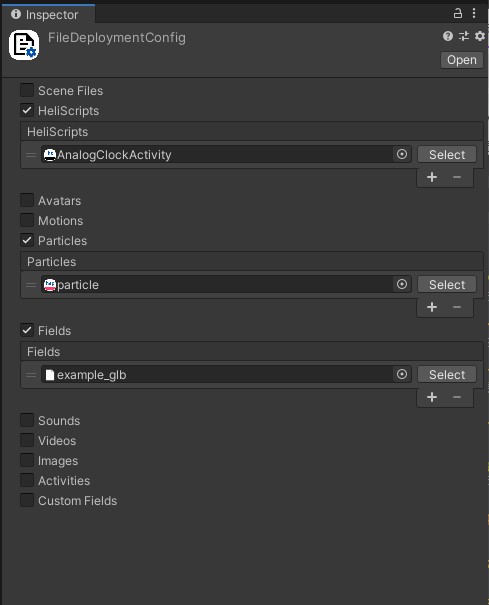Open the Inspector three-dot options menu
The height and width of the screenshot is (605, 489).
coord(474,14)
